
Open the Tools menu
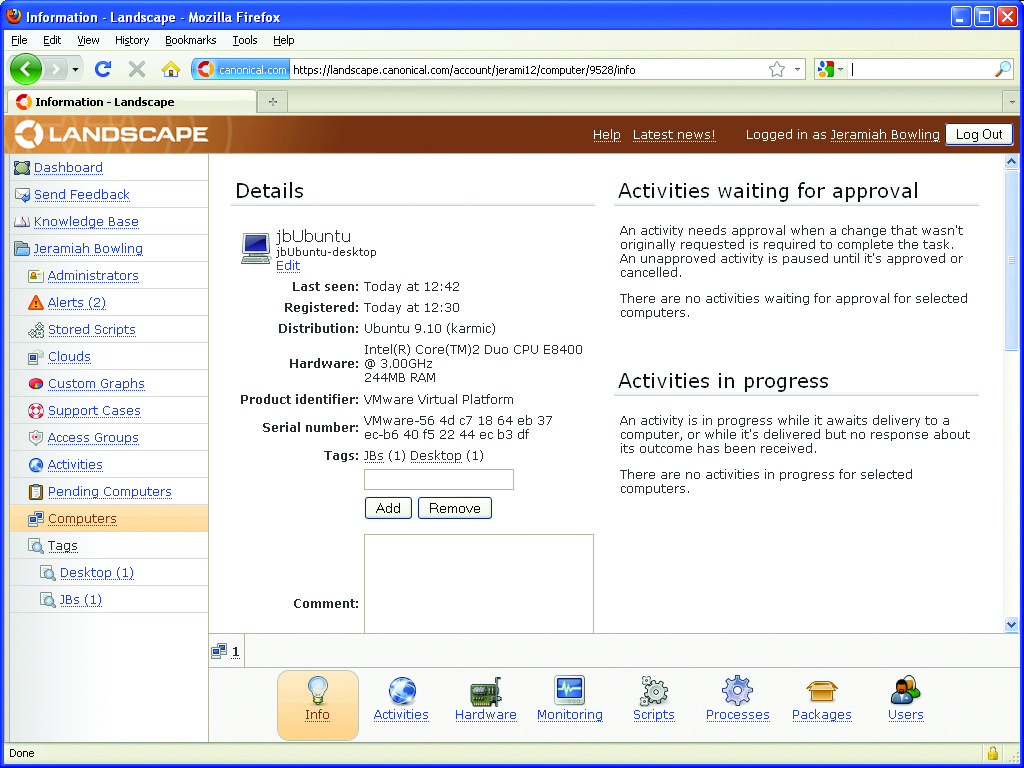coord(244,40)
